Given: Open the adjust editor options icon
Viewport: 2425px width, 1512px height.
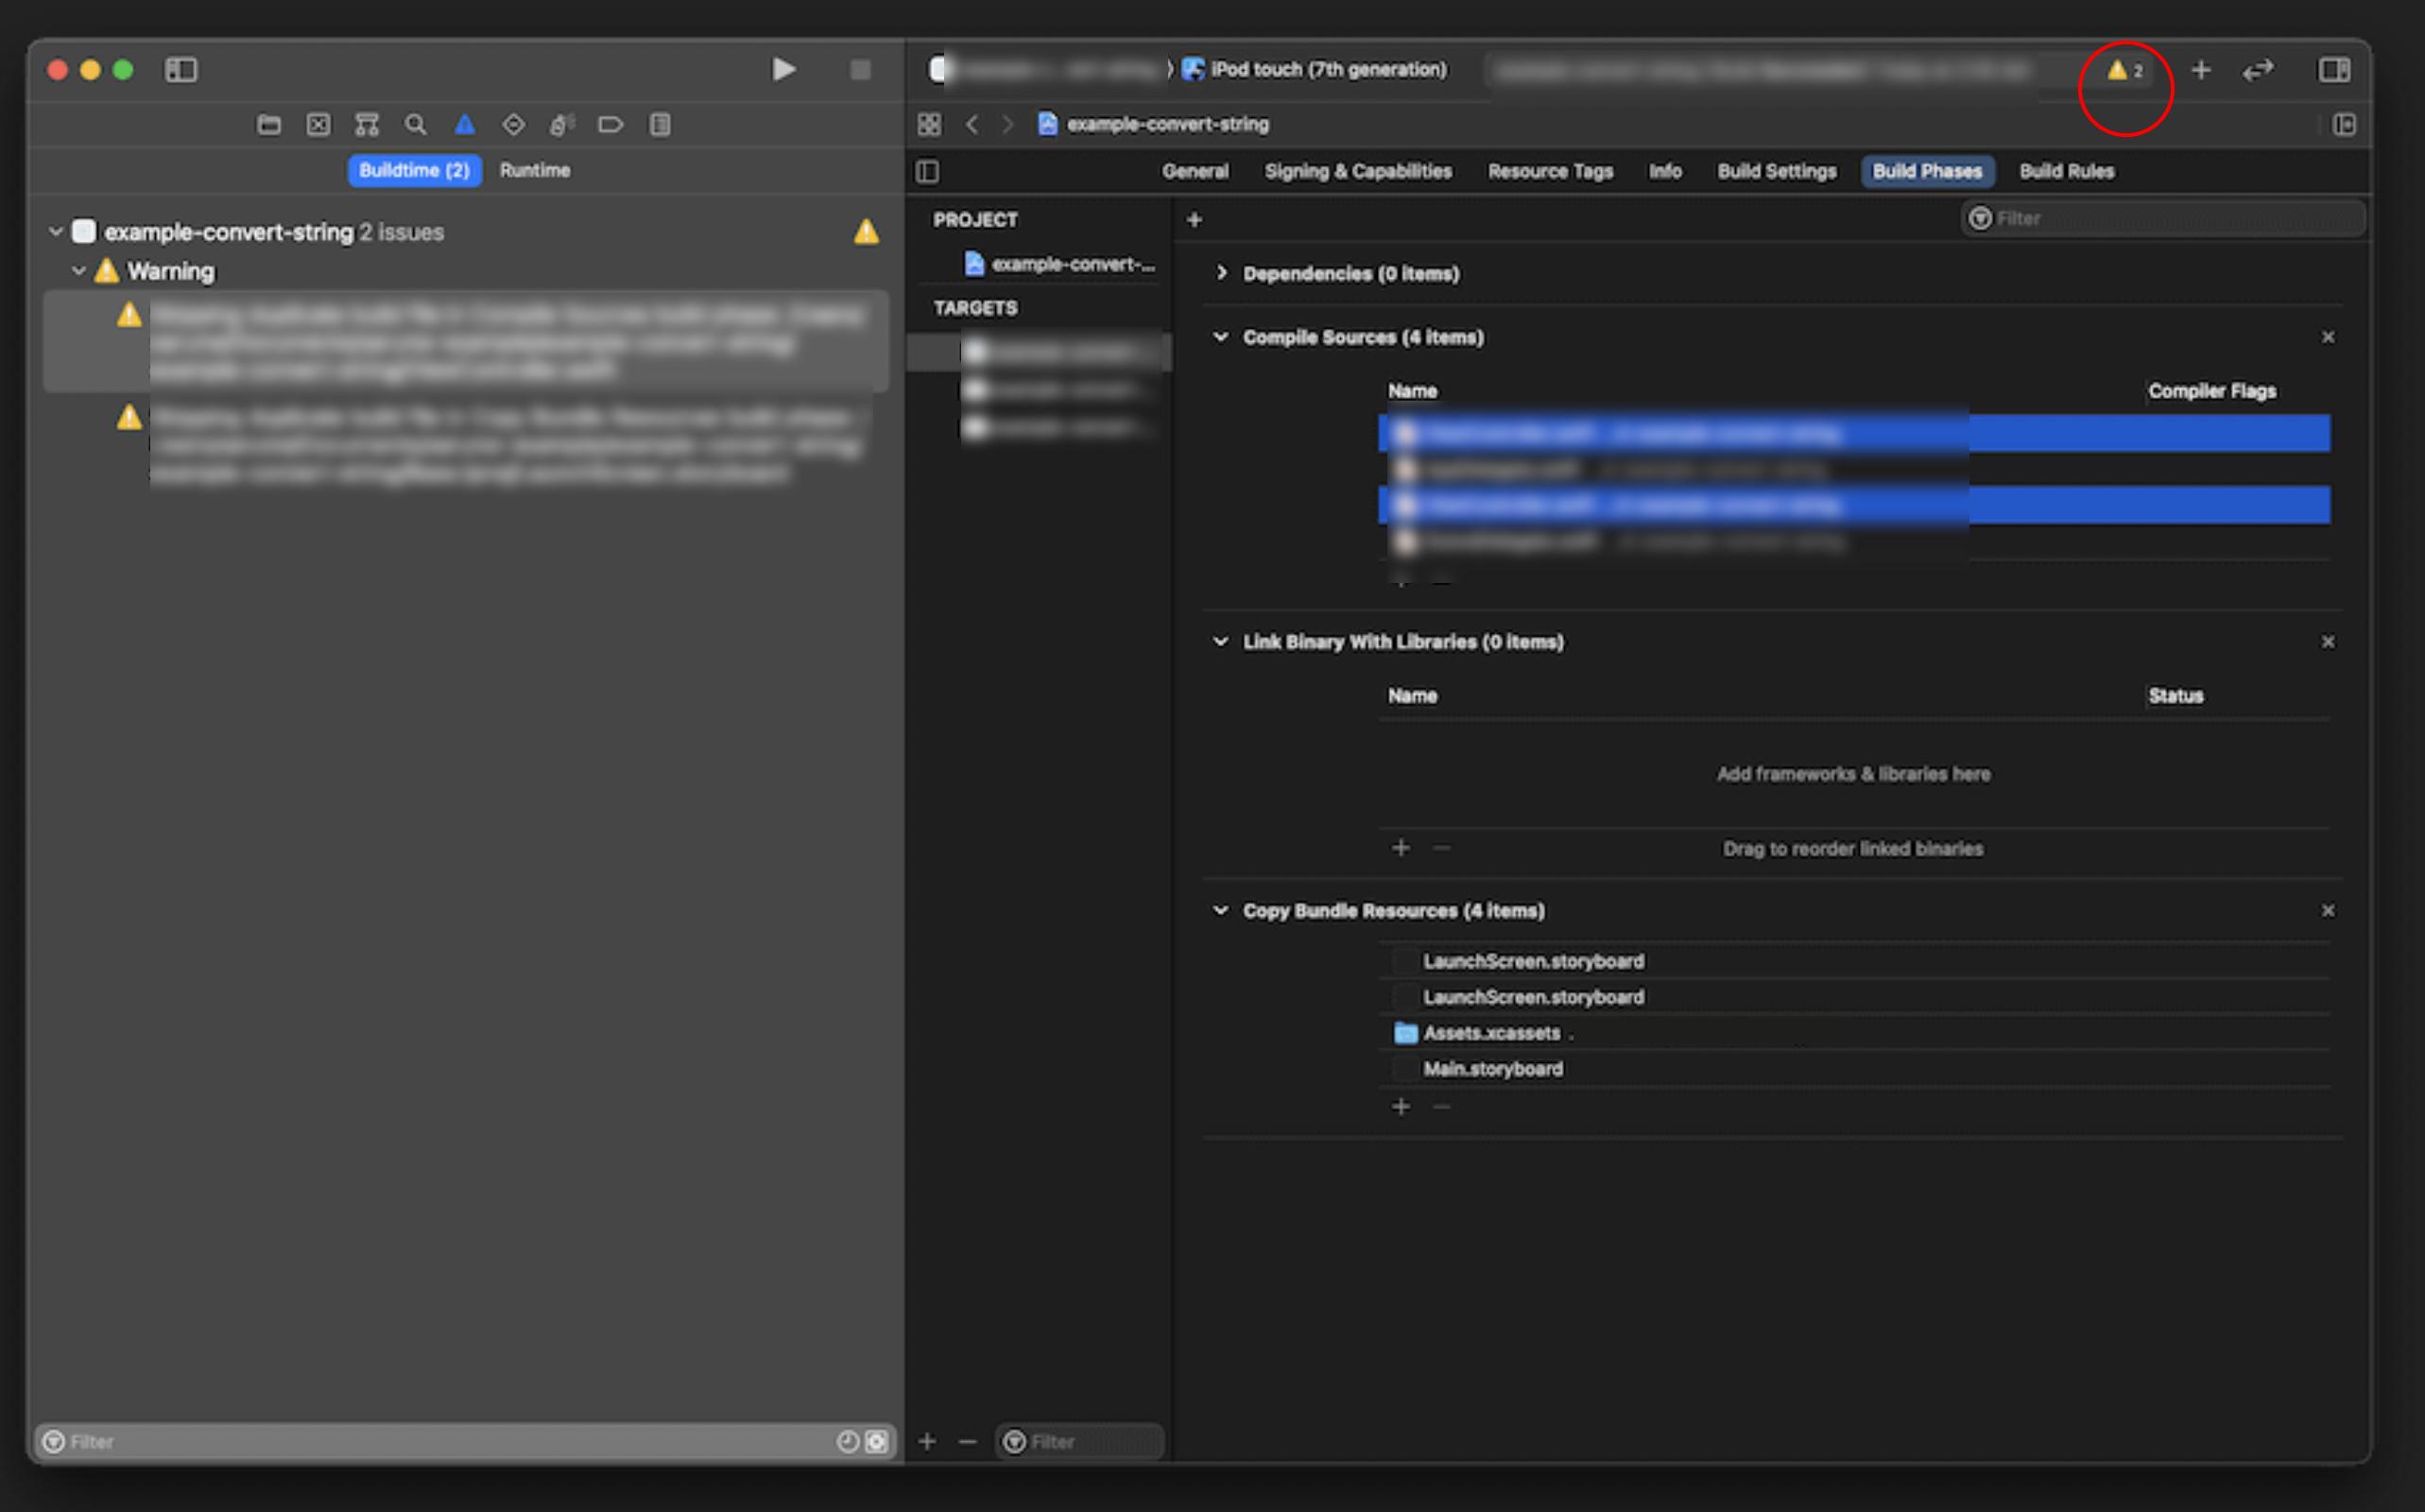Looking at the screenshot, I should point(2345,125).
